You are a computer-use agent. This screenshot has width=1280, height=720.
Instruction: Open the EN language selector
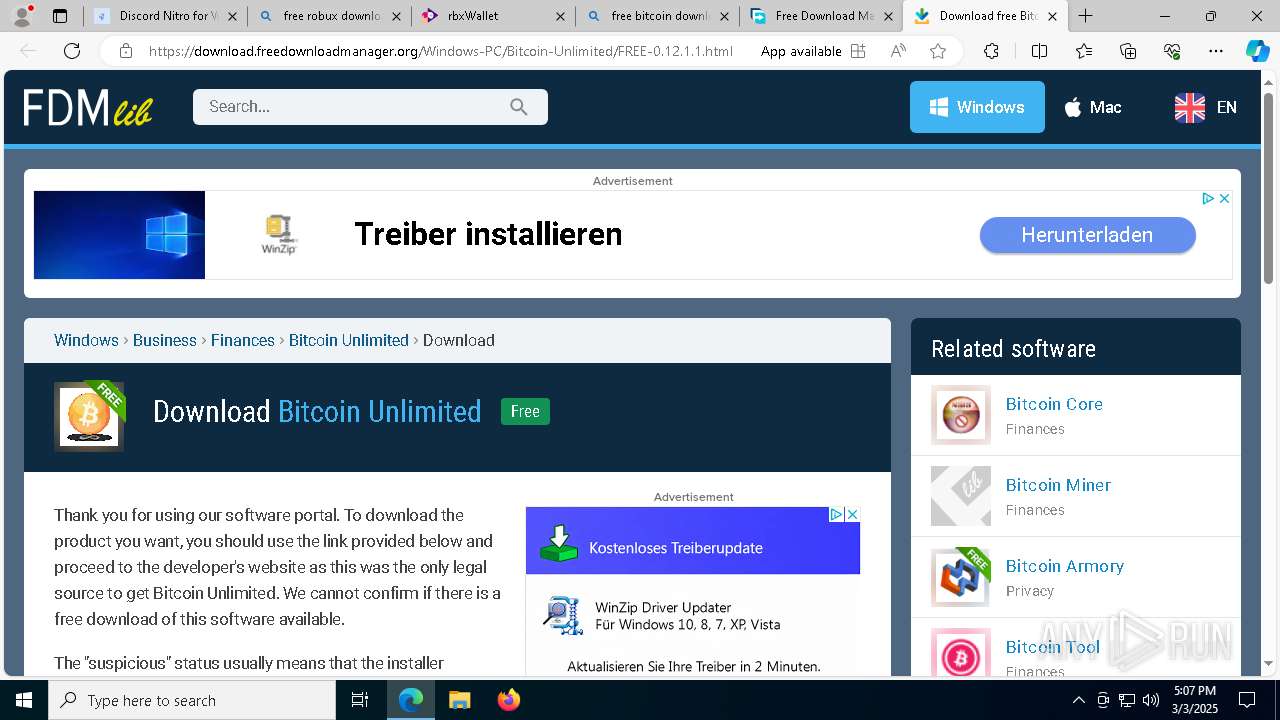tap(1206, 107)
